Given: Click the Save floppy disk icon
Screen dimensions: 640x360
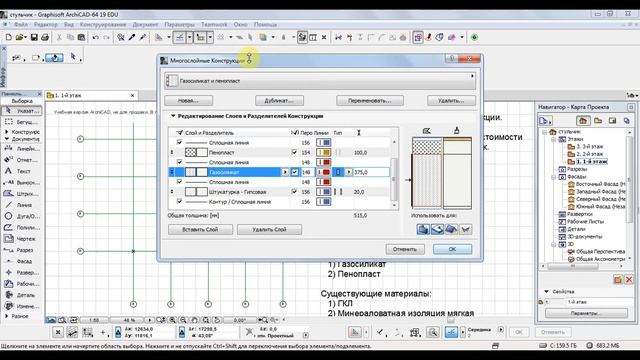Looking at the screenshot, I should [34, 38].
